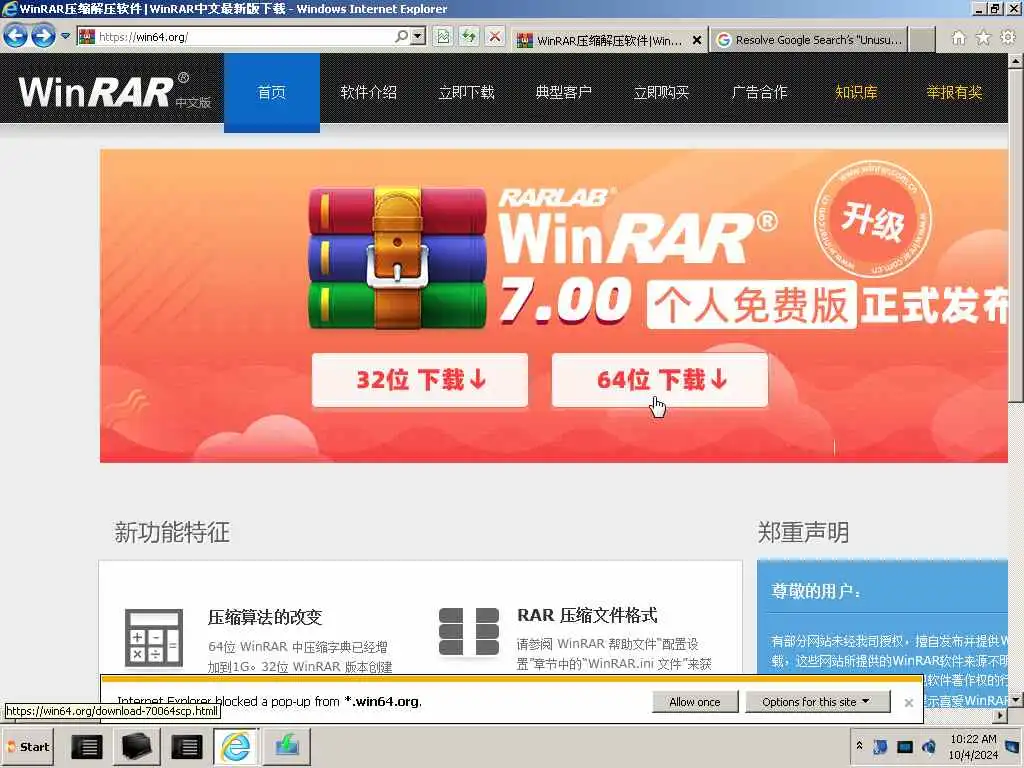Image resolution: width=1024 pixels, height=768 pixels.
Task: Open the 知识库 navigation link
Action: (x=856, y=93)
